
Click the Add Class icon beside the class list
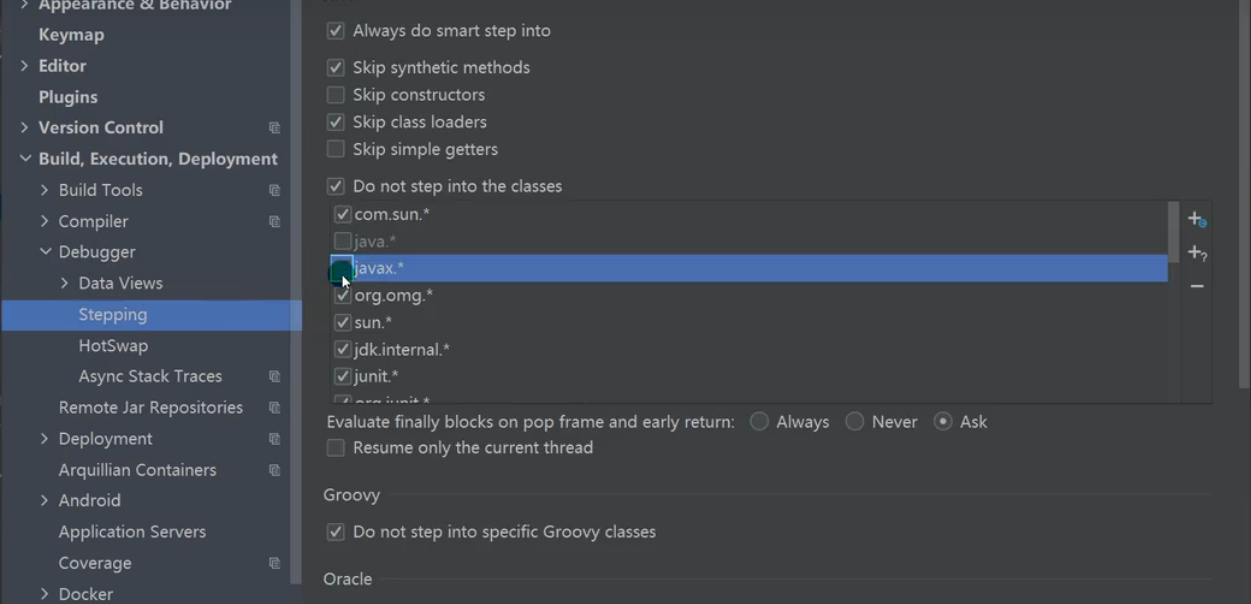coord(1196,219)
